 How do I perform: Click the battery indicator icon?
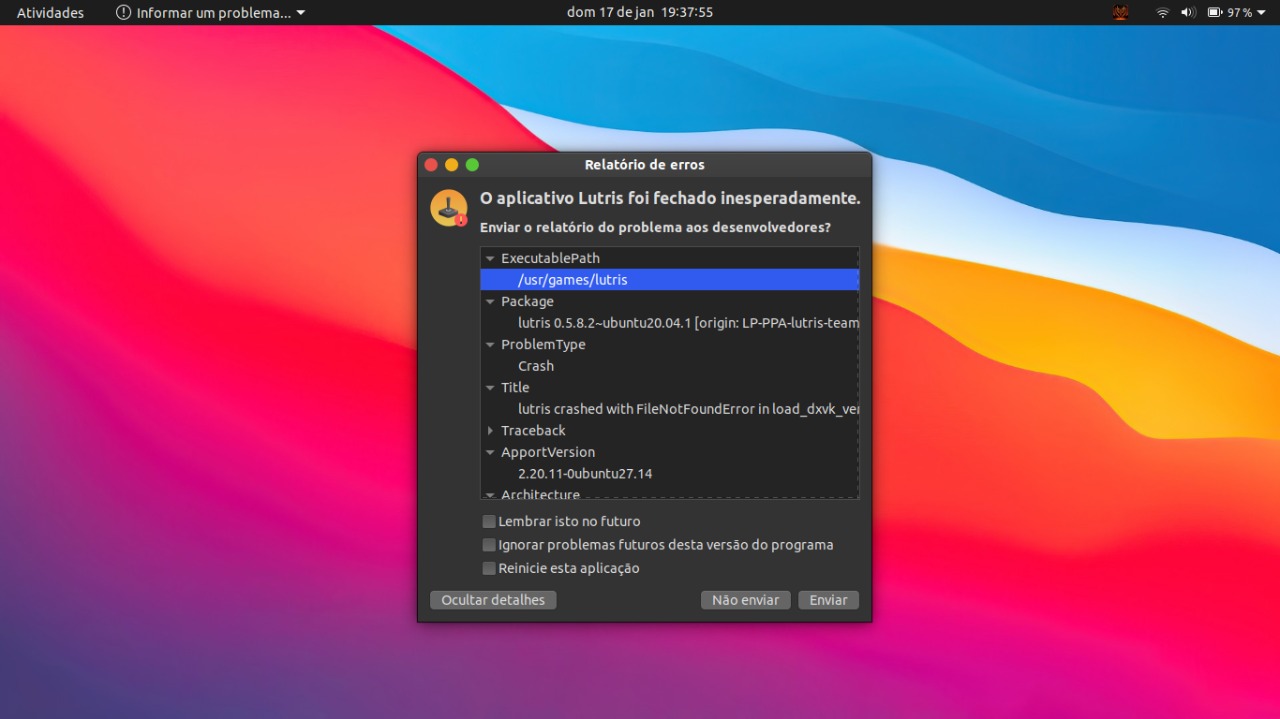[1215, 13]
